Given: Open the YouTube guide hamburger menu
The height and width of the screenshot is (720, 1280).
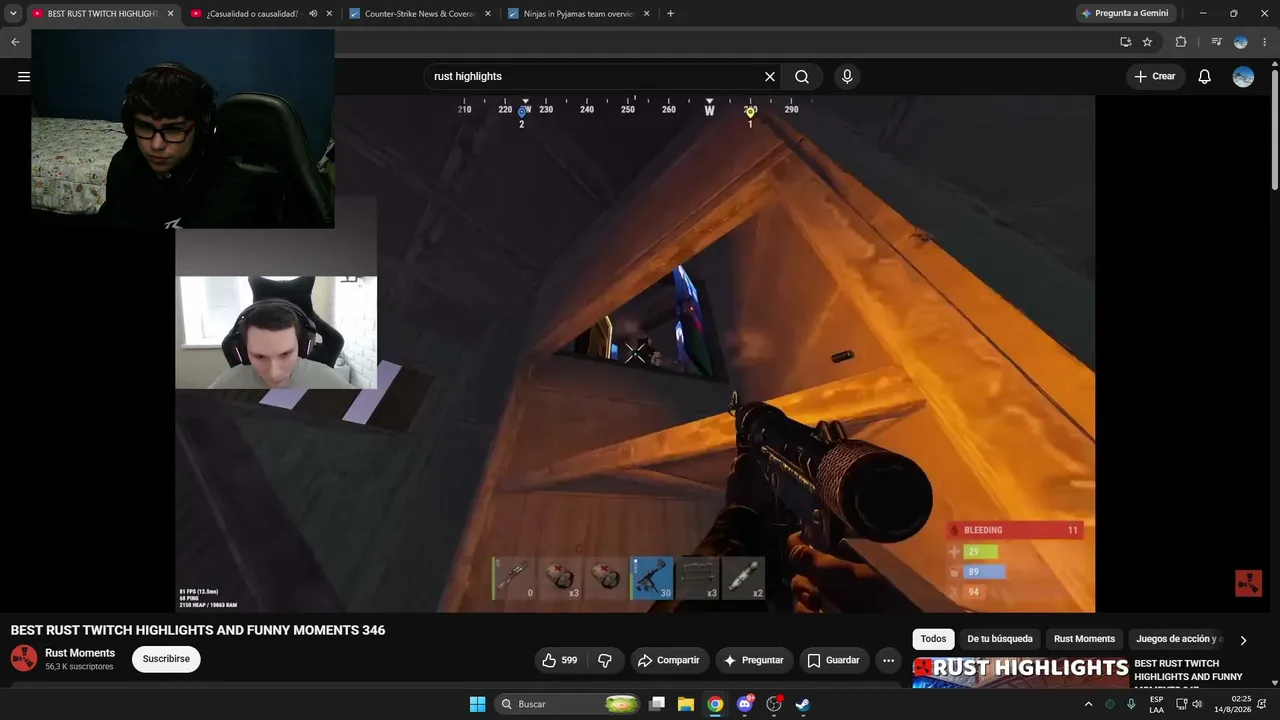Looking at the screenshot, I should (24, 76).
